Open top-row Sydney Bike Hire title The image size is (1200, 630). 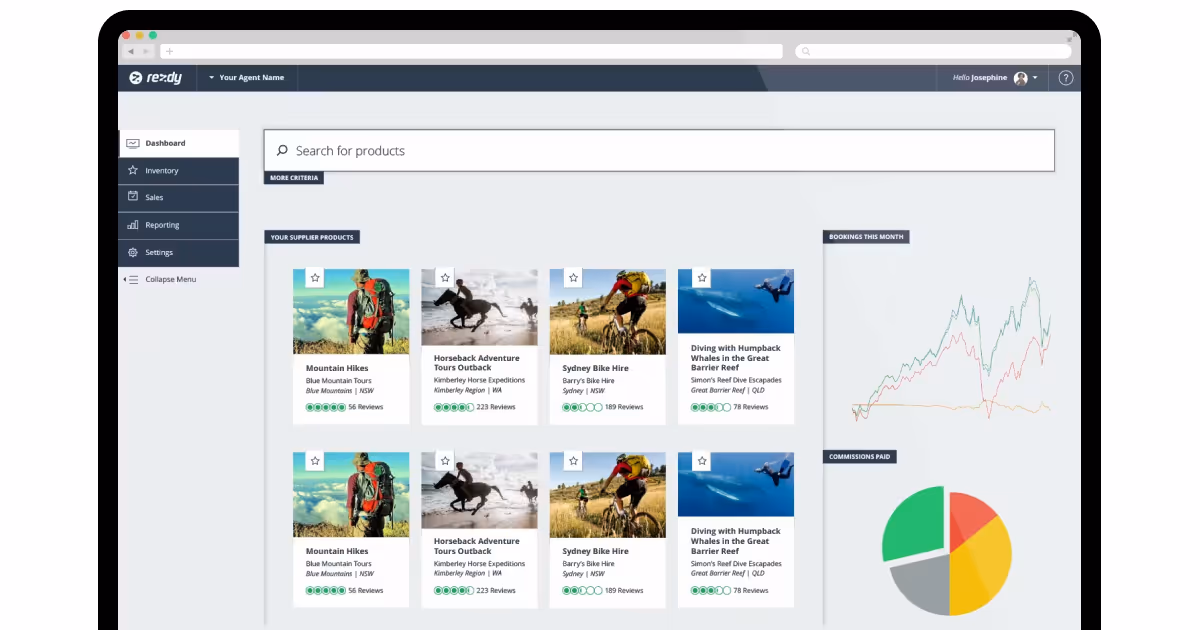[596, 368]
